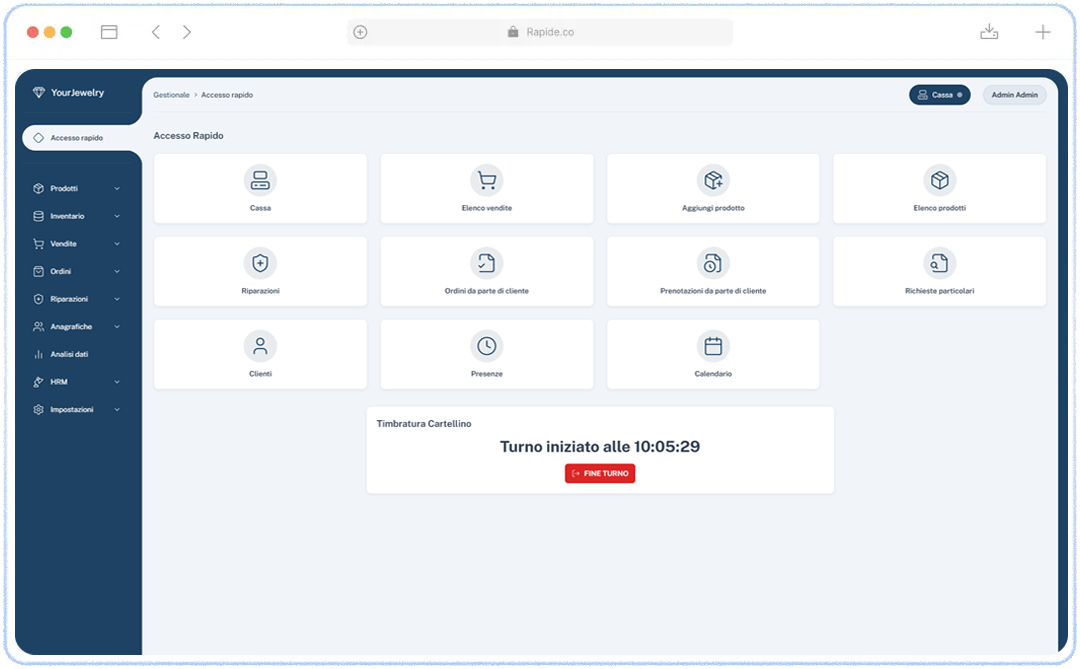Click the browser download icon
The image size is (1080, 669).
(989, 31)
